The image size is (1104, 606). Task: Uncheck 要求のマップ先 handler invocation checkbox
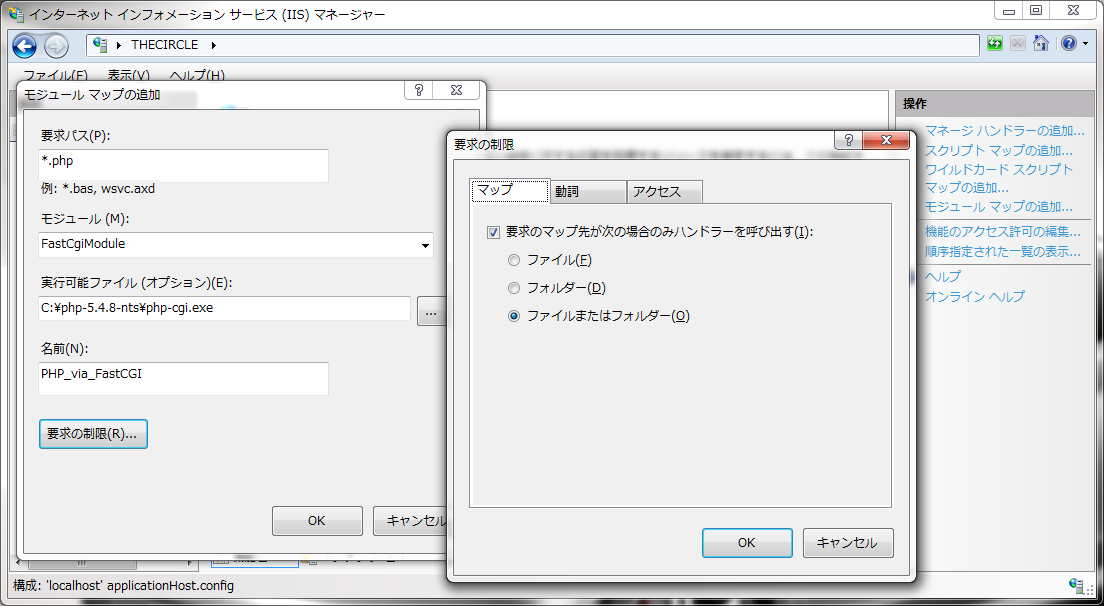(x=492, y=232)
